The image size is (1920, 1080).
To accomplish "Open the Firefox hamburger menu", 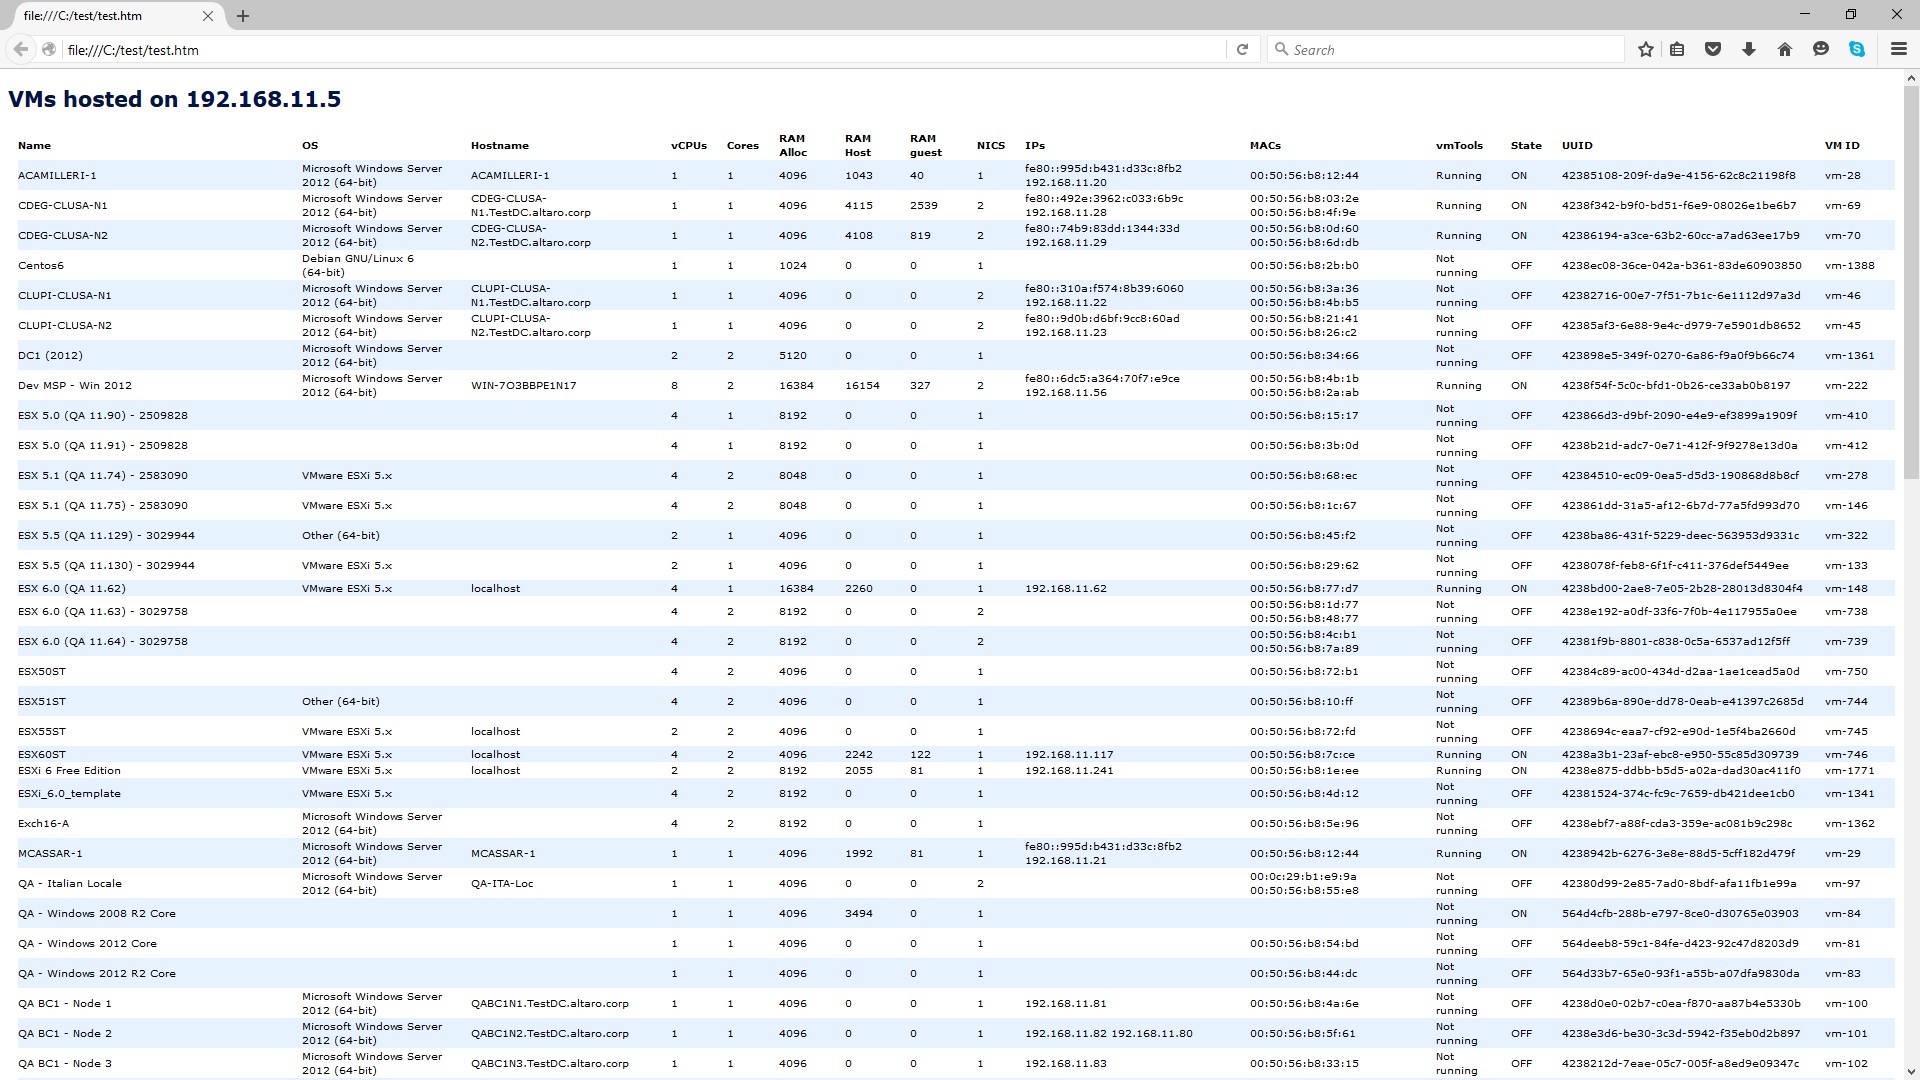I will pyautogui.click(x=1899, y=49).
